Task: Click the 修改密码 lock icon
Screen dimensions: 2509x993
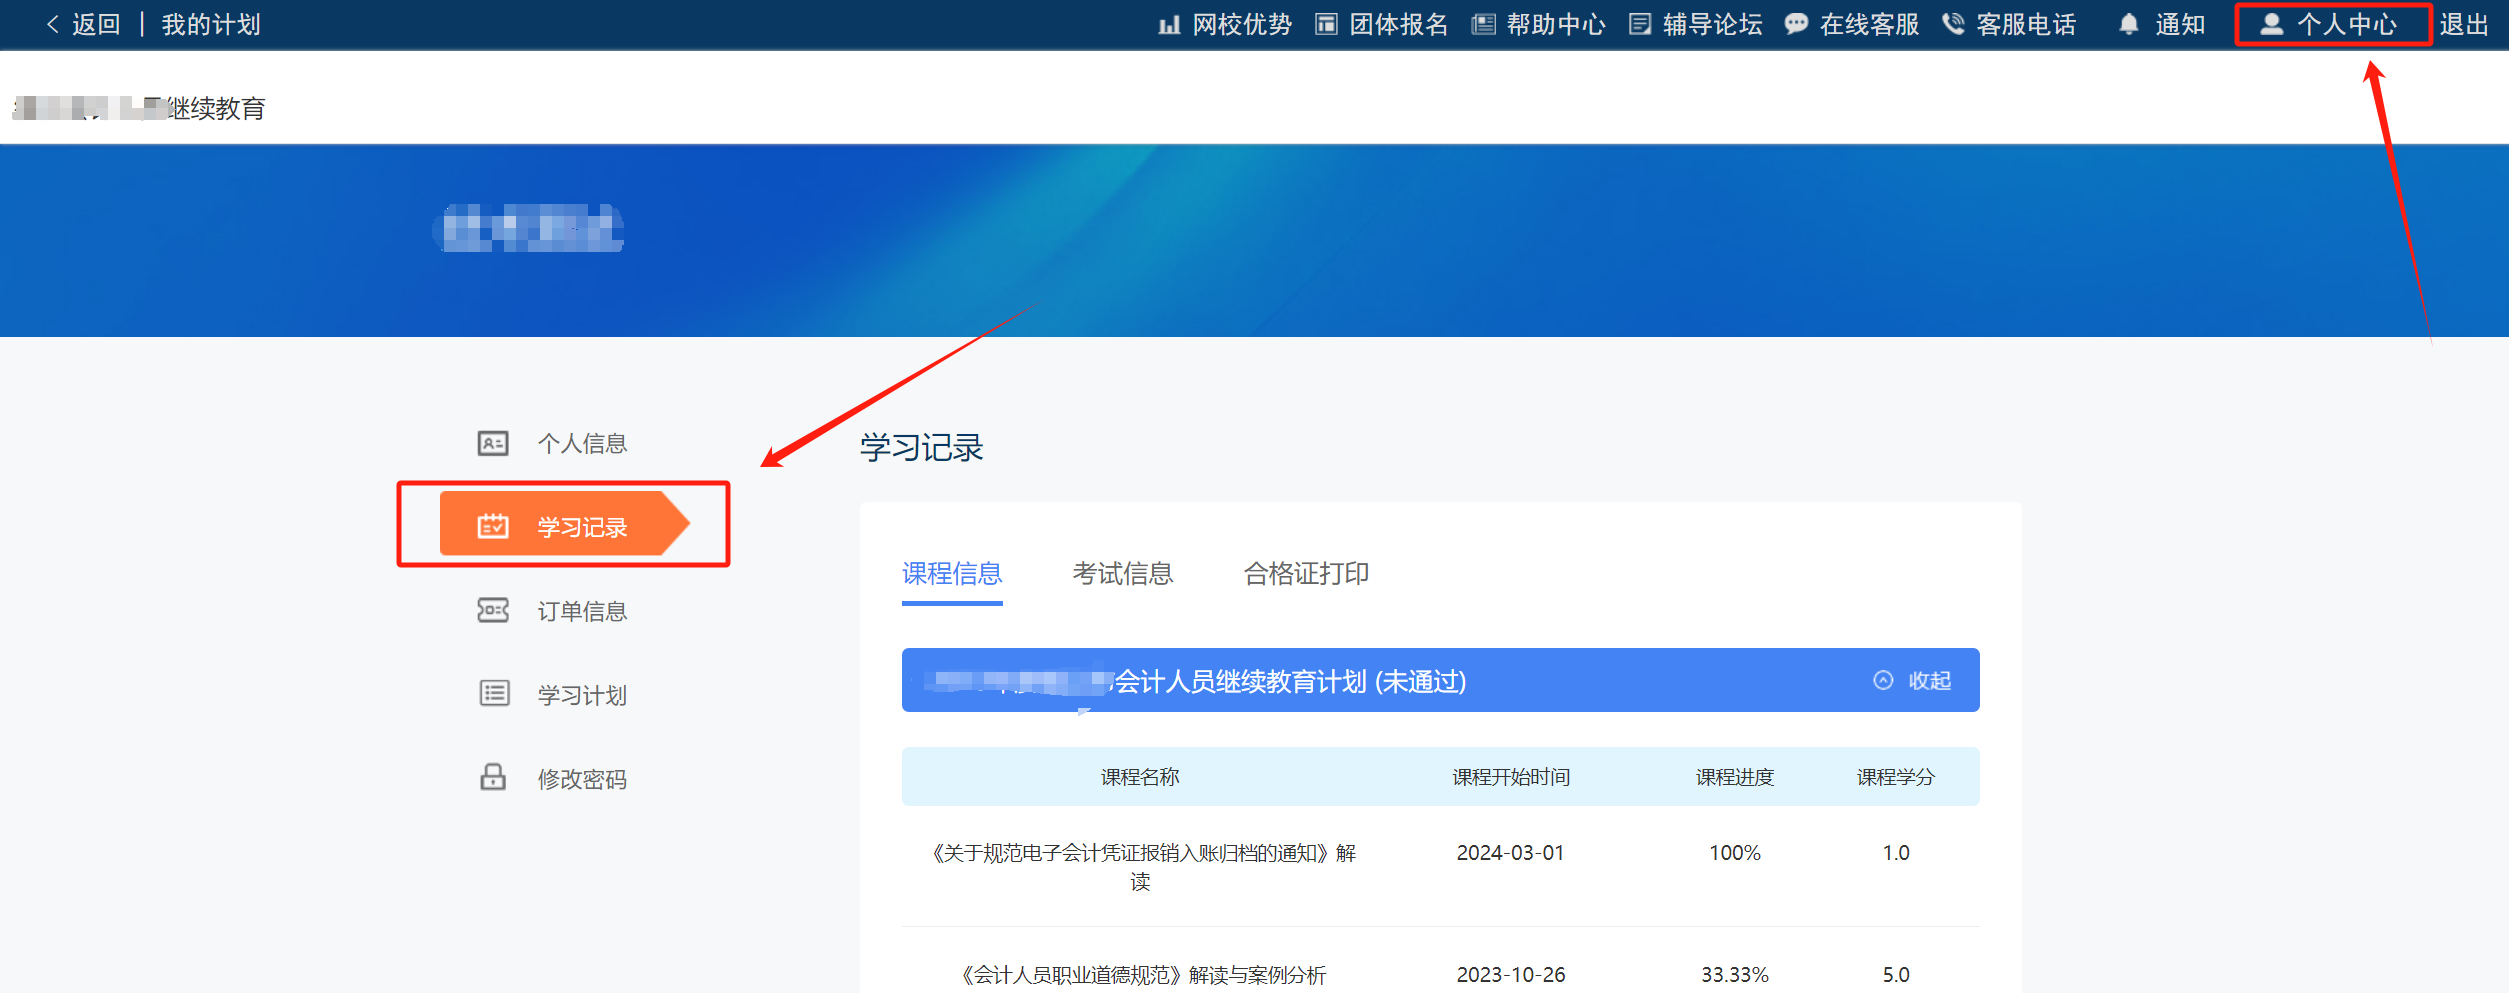Action: (x=493, y=777)
